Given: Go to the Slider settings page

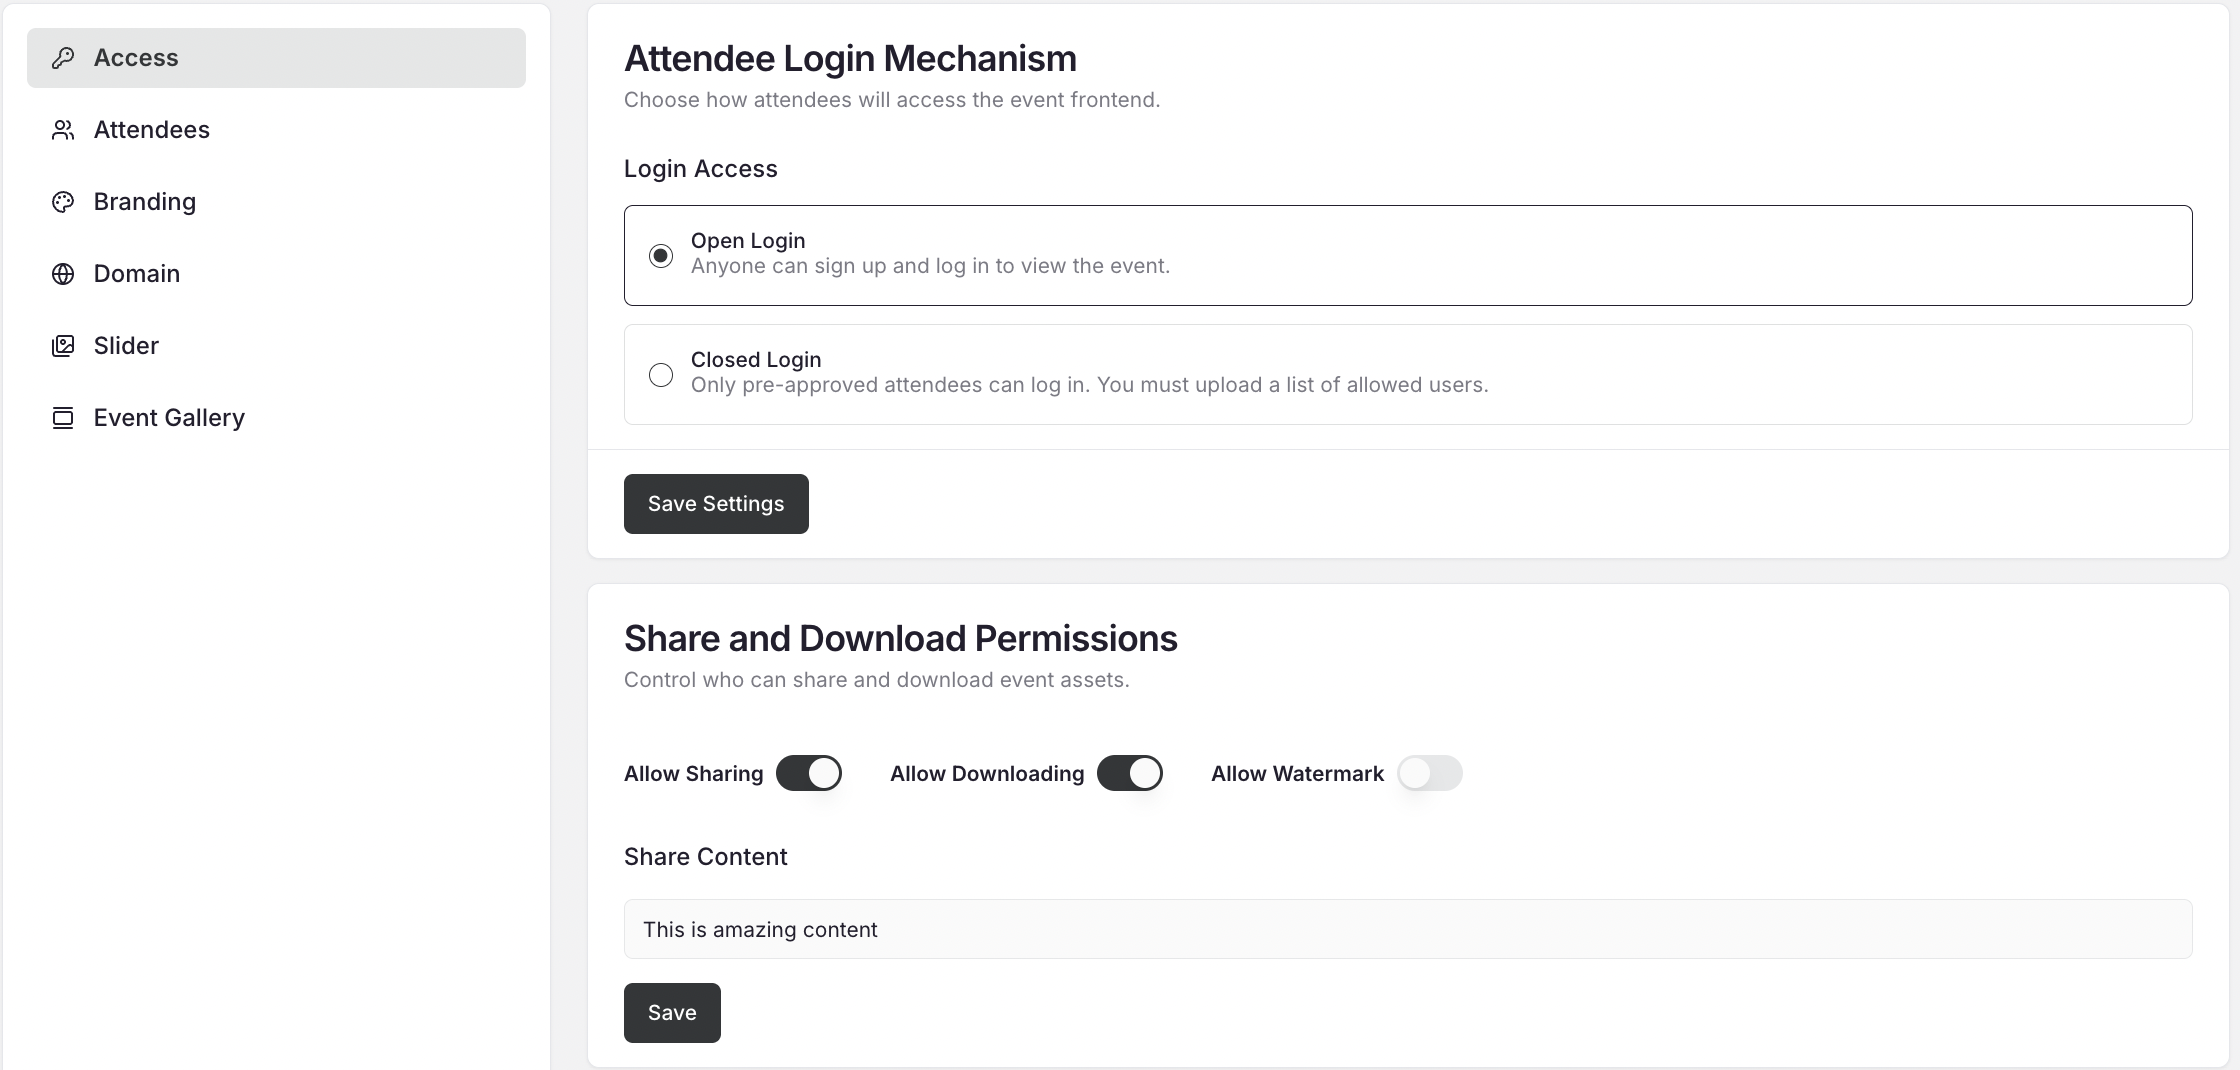Looking at the screenshot, I should click(127, 345).
